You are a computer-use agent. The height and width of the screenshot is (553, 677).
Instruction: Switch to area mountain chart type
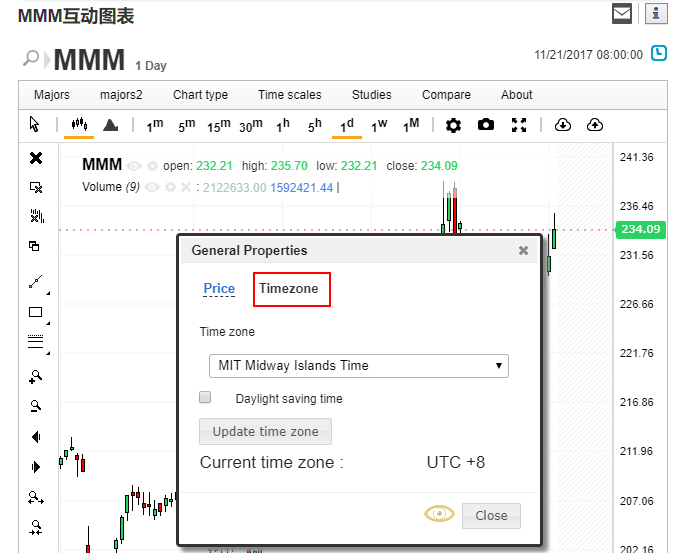point(111,125)
